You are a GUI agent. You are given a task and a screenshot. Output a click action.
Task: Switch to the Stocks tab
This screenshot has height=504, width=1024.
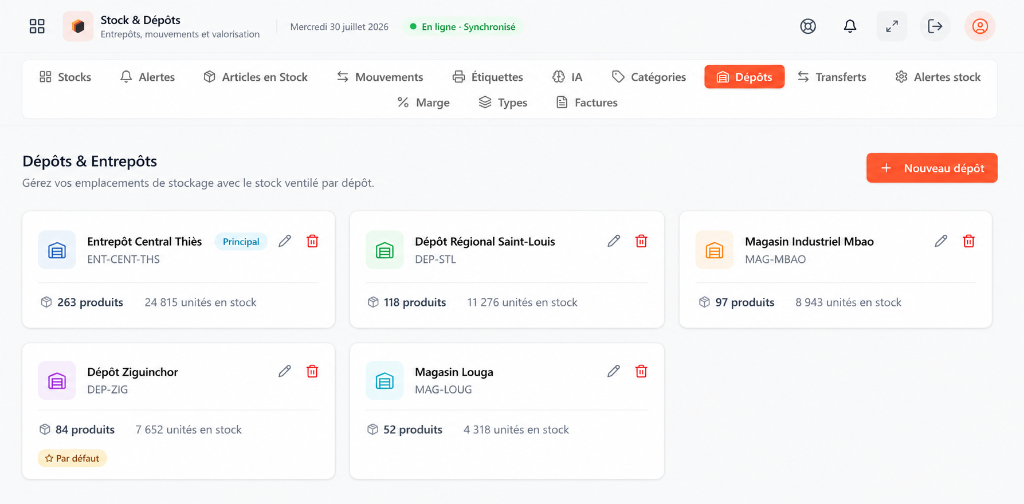65,77
